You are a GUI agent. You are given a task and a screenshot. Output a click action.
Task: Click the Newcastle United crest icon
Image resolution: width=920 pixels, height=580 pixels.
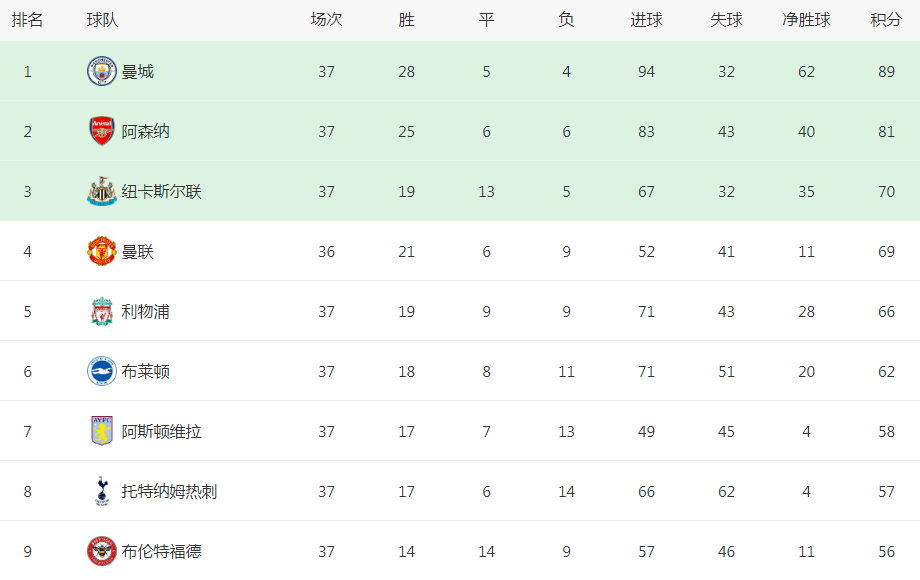[x=102, y=191]
